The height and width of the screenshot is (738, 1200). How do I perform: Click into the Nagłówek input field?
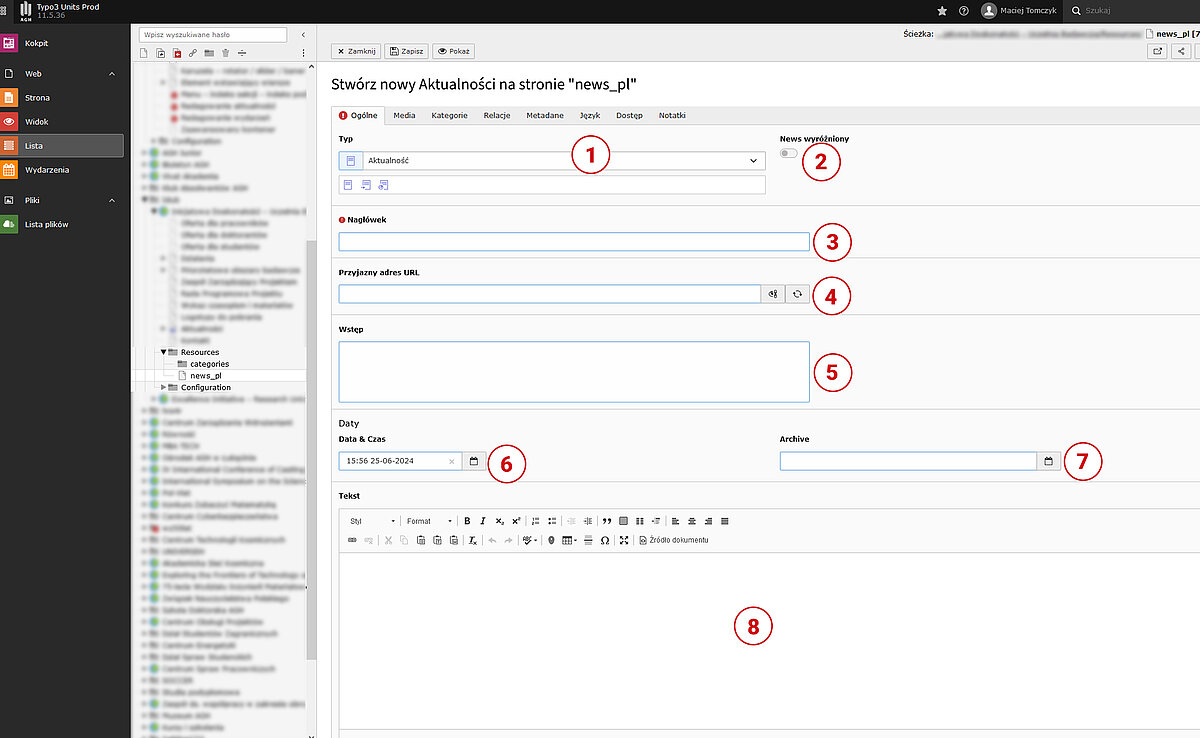pos(573,241)
